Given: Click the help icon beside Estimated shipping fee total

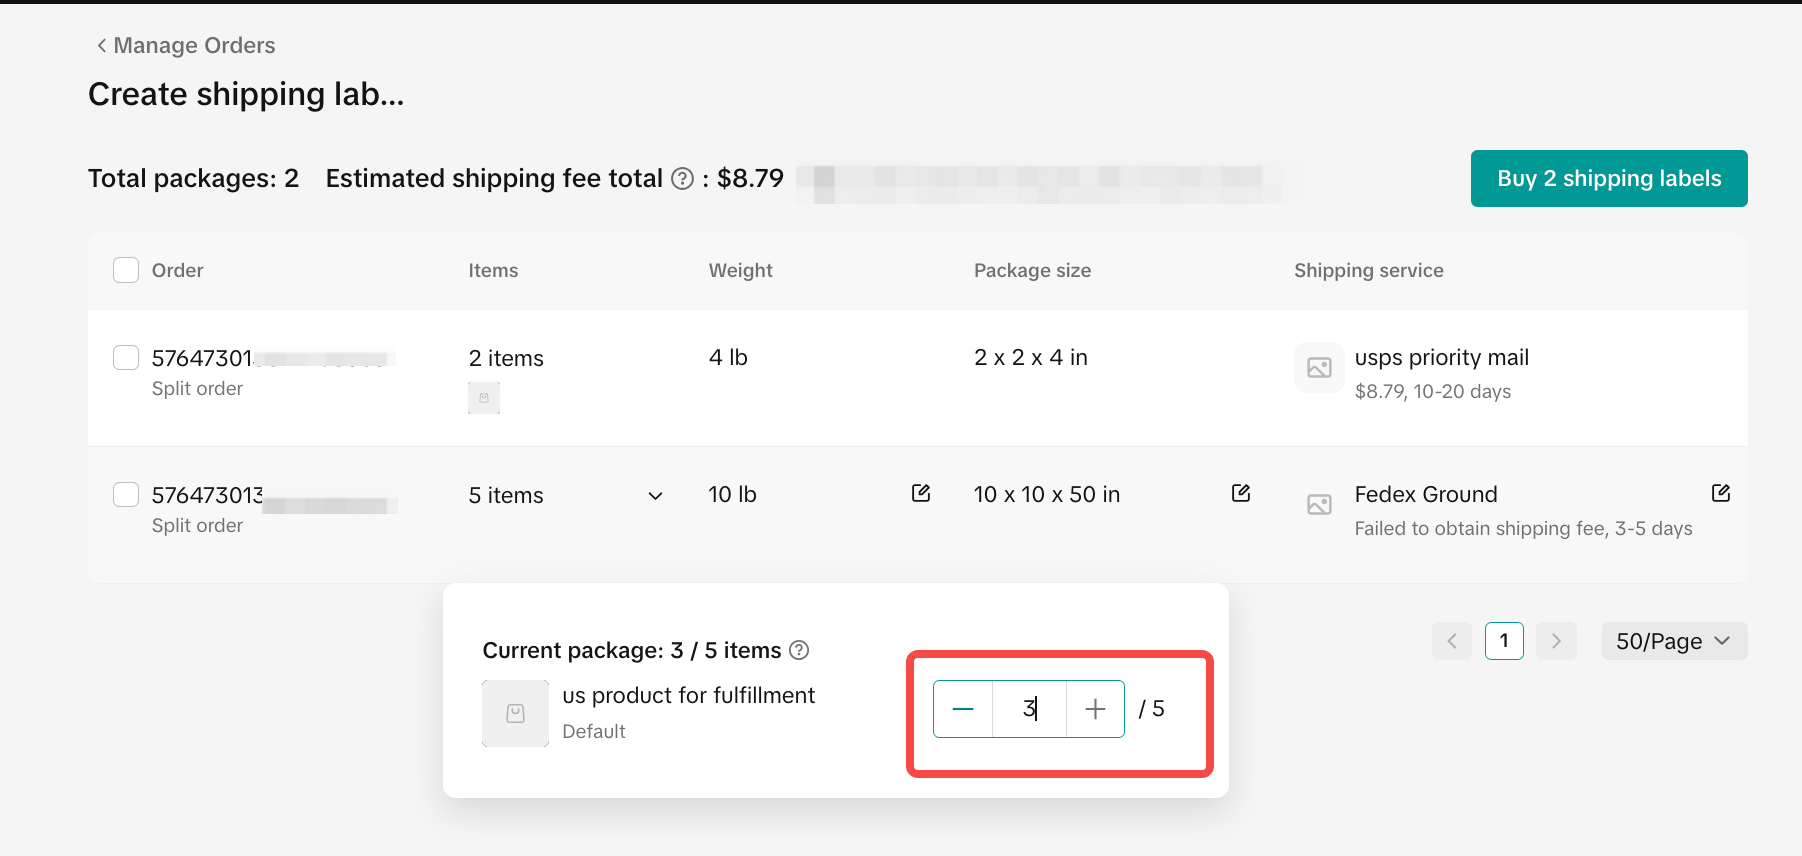Looking at the screenshot, I should [682, 179].
